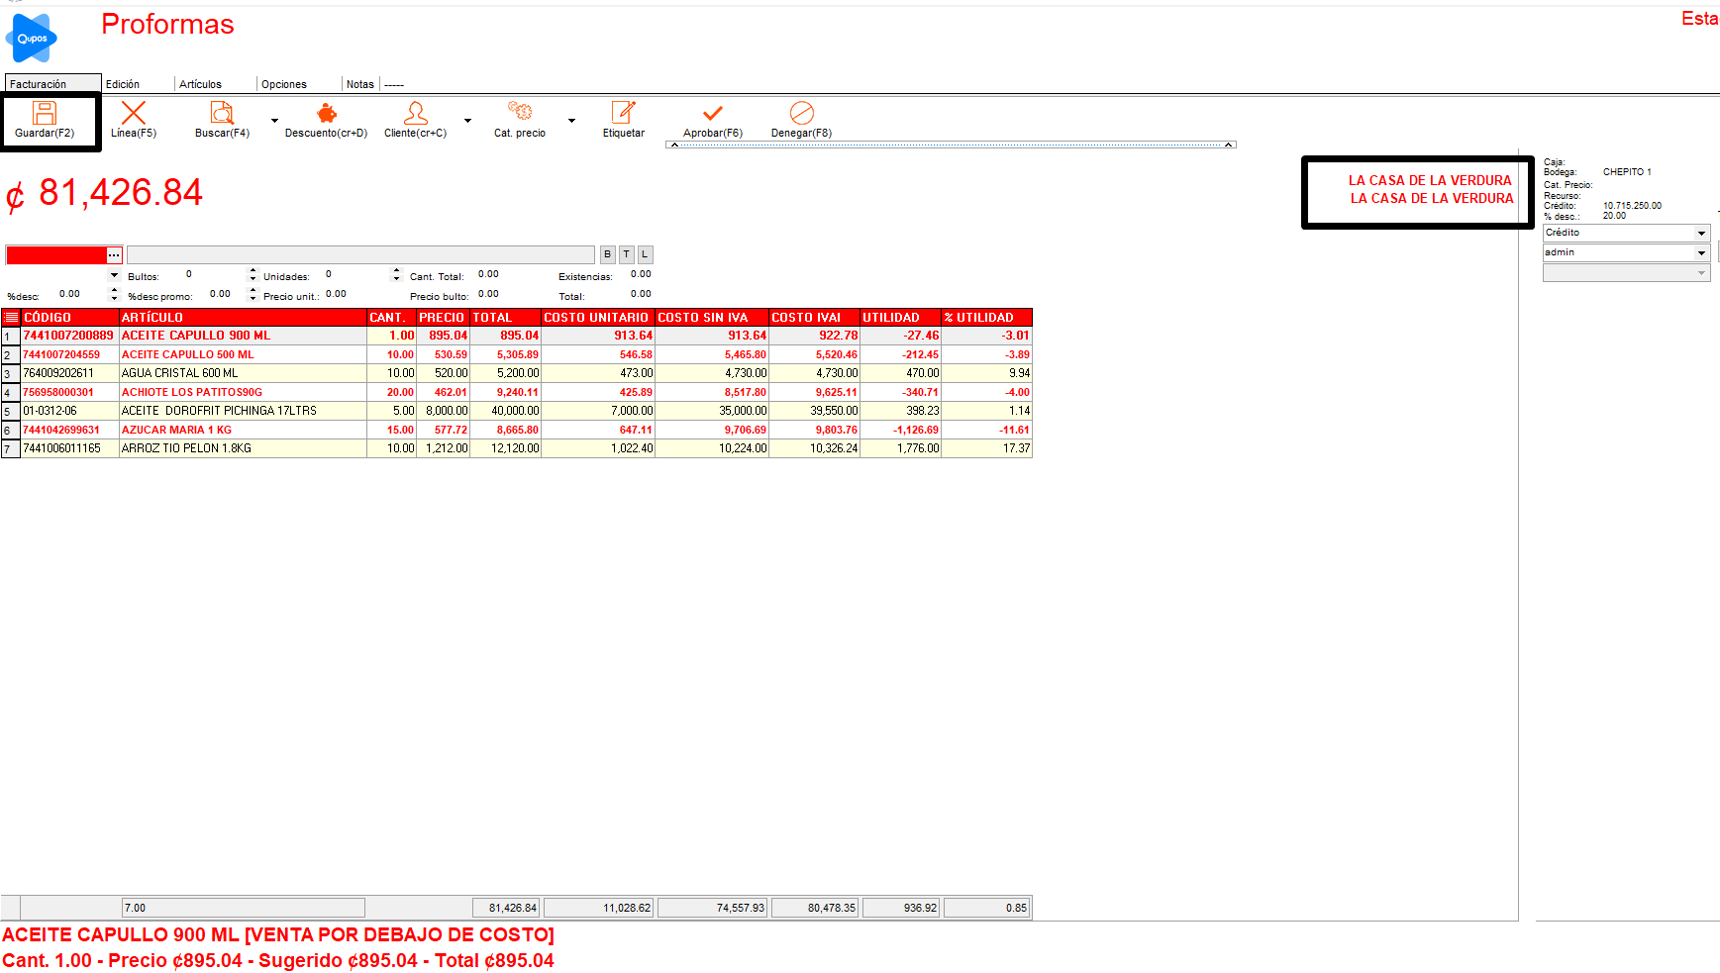
Task: Toggle the B button beside description field
Action: click(607, 255)
